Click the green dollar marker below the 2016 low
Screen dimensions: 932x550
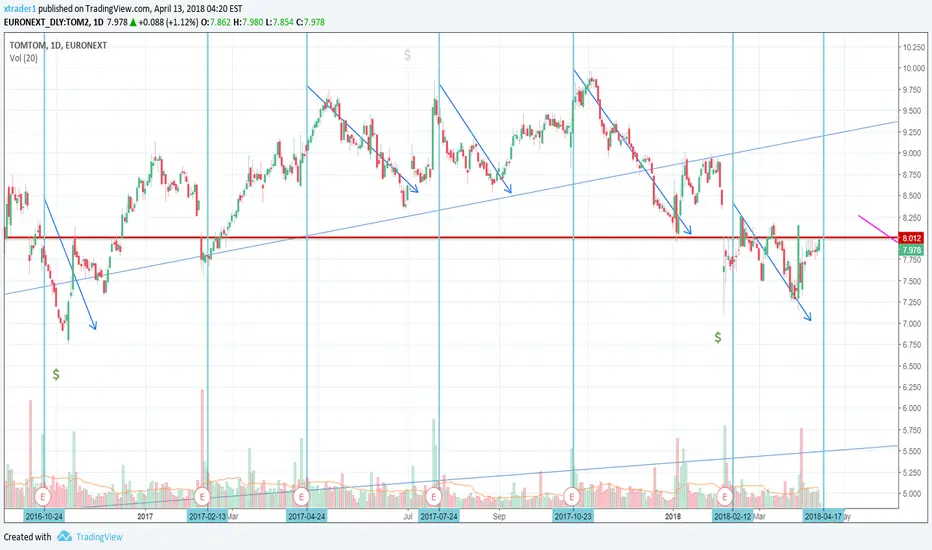56,375
